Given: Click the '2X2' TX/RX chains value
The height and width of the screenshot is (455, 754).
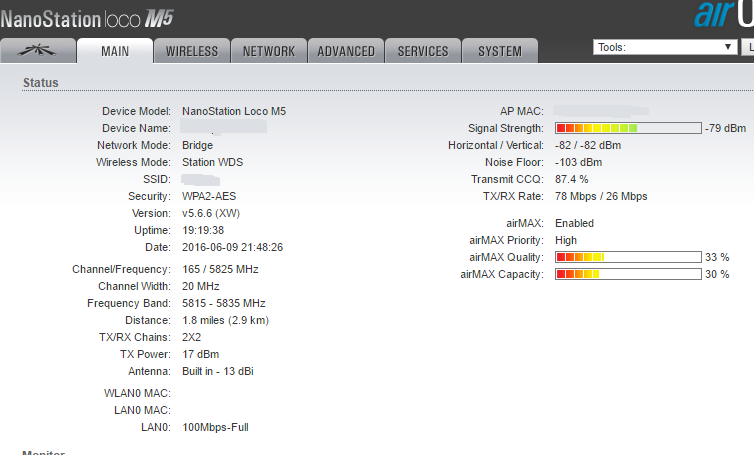Looking at the screenshot, I should 191,337.
